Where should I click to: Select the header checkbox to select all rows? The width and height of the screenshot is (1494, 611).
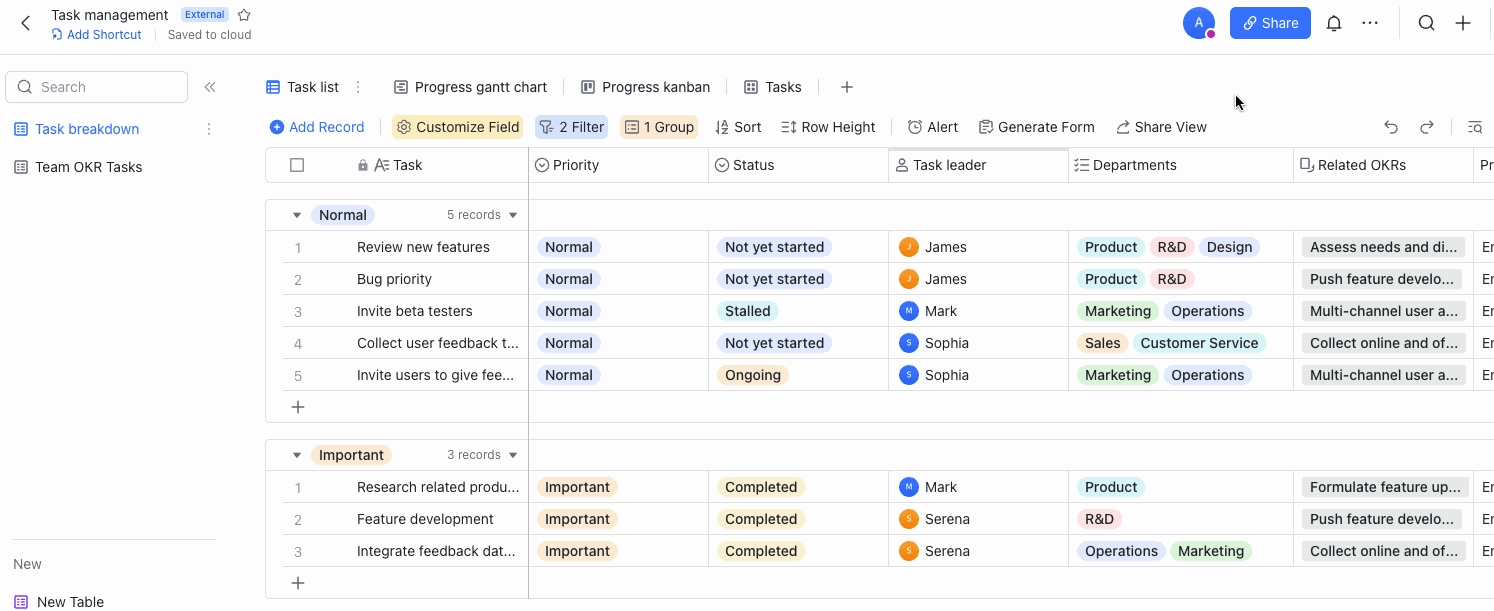297,165
